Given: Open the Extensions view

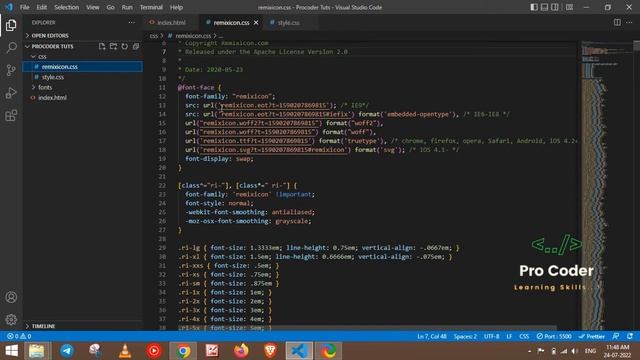Looking at the screenshot, I should pyautogui.click(x=11, y=116).
